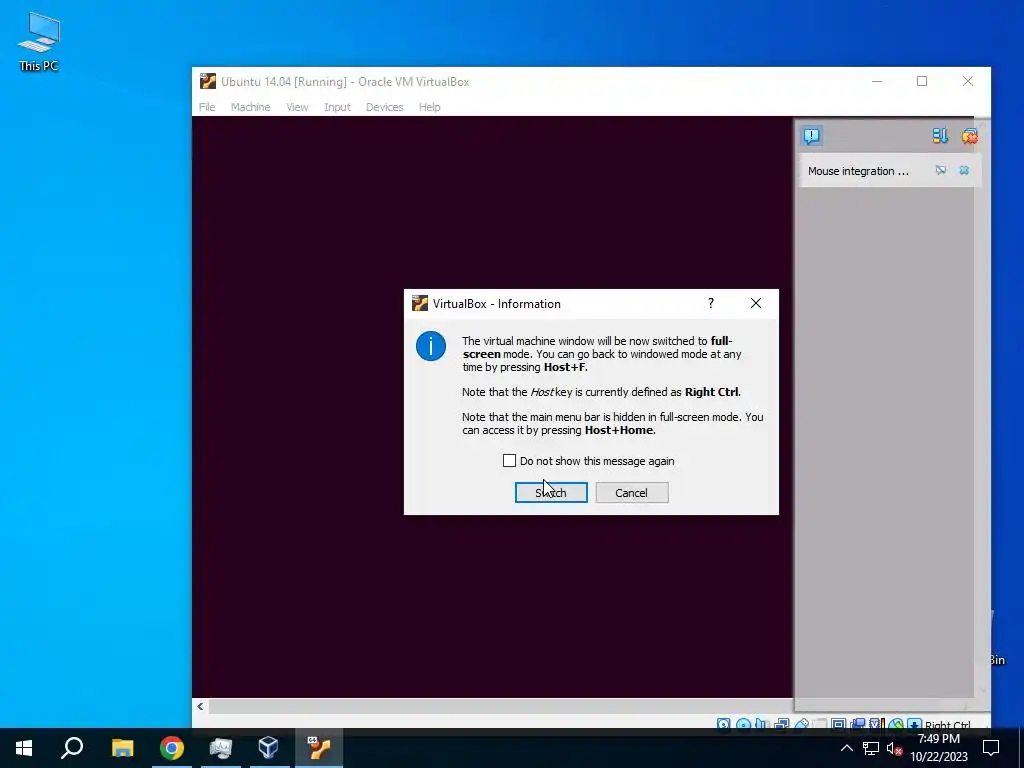This screenshot has height=768, width=1024.
Task: Click the mouse integration status bar icon
Action: coord(897,724)
